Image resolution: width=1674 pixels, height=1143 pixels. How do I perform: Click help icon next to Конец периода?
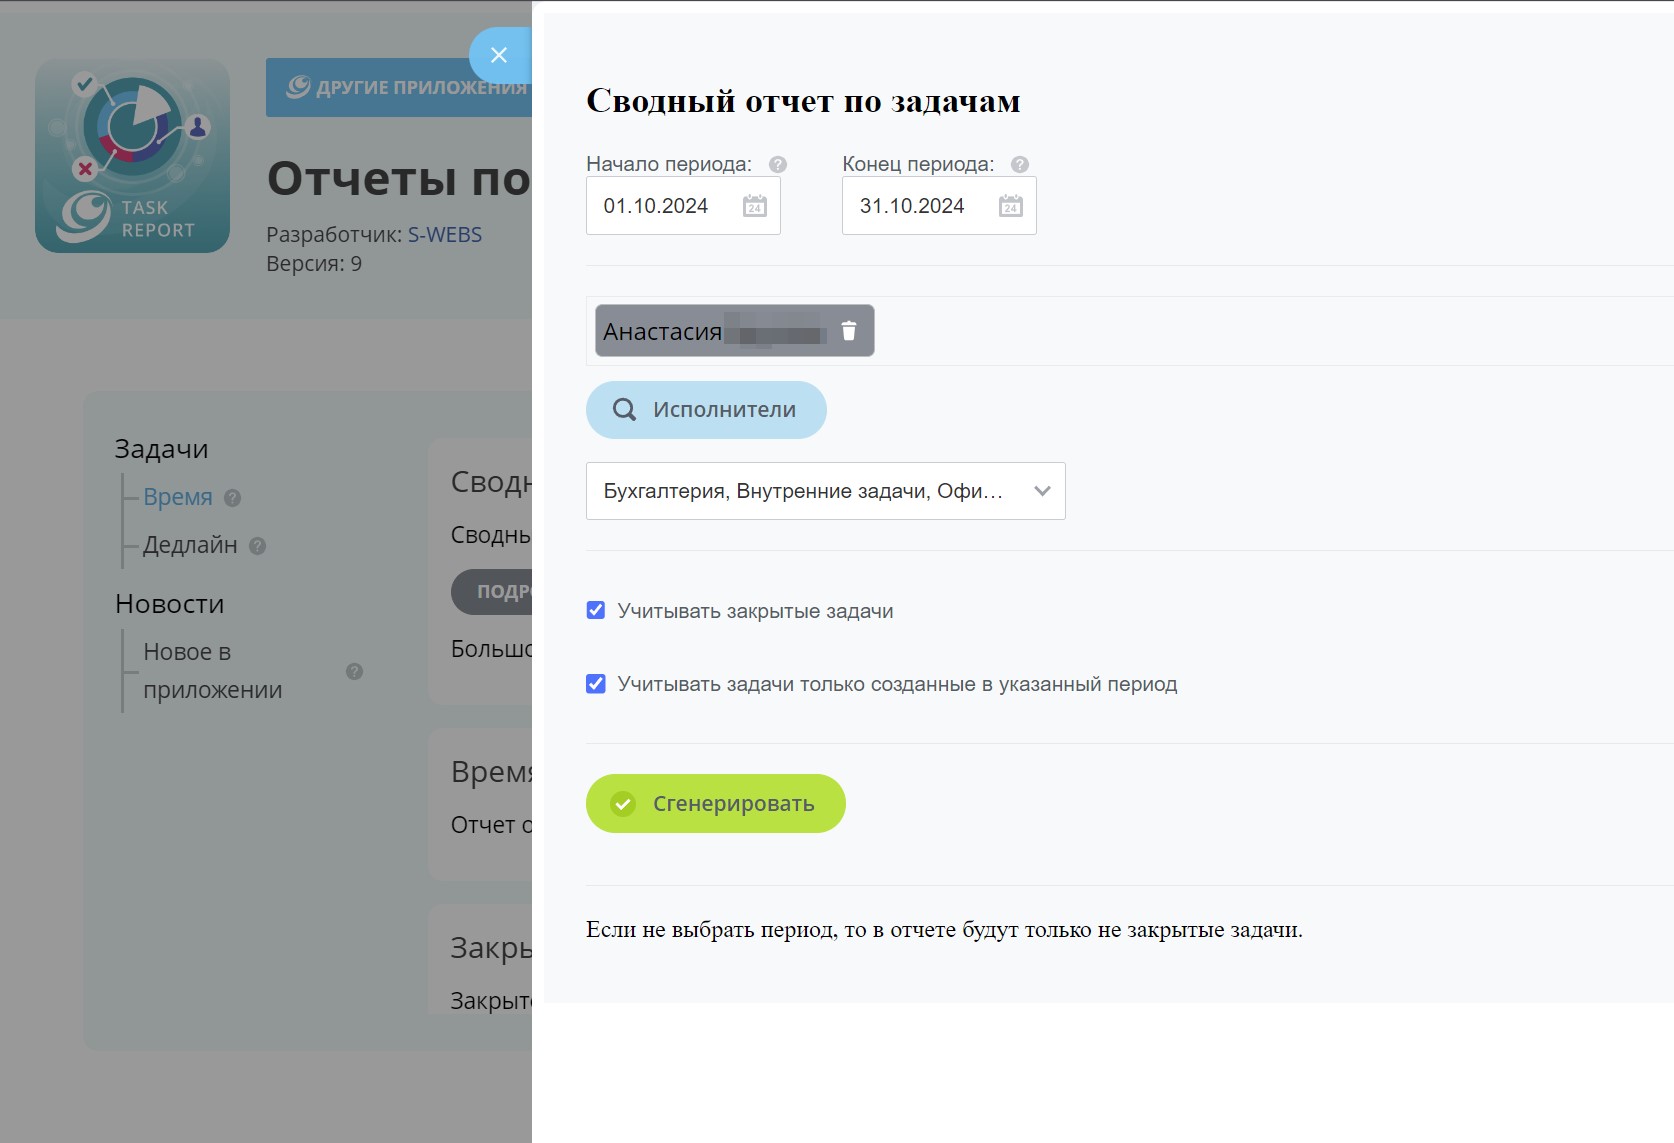point(1019,165)
